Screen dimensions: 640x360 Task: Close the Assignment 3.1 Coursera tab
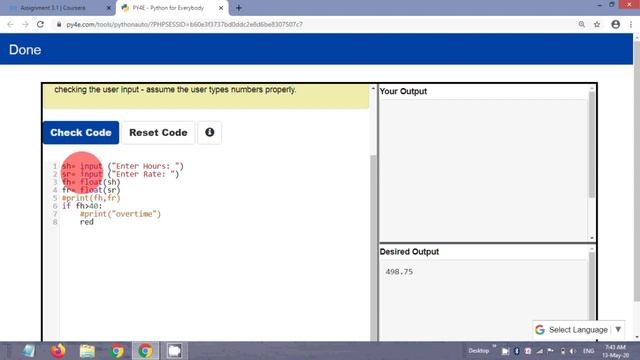(109, 8)
